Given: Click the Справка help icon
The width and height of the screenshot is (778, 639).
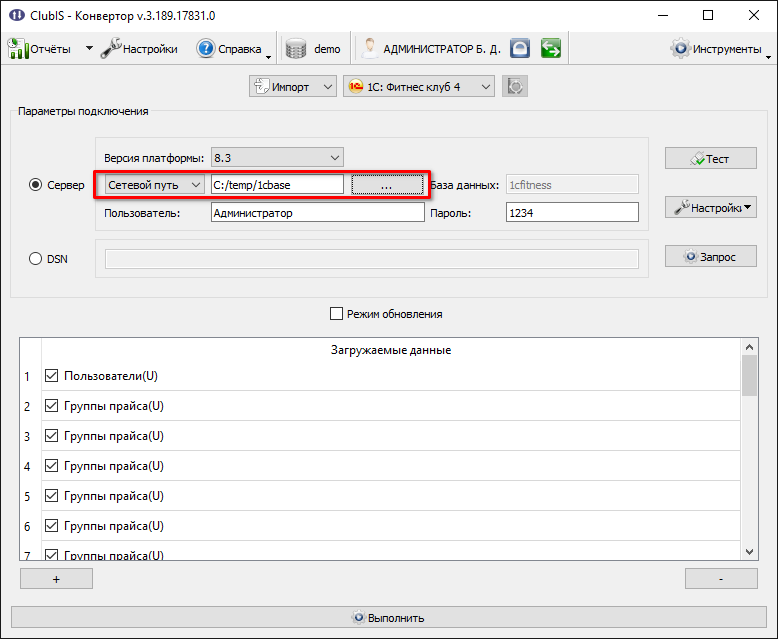Looking at the screenshot, I should 205,49.
